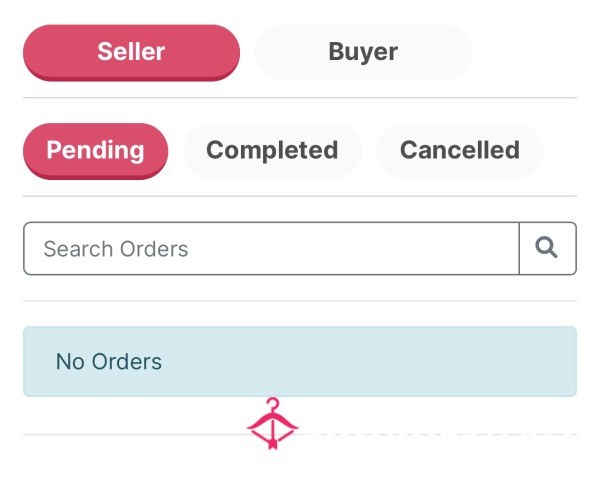The width and height of the screenshot is (600, 478).
Task: Select the Seller toggle pill
Action: (x=131, y=52)
